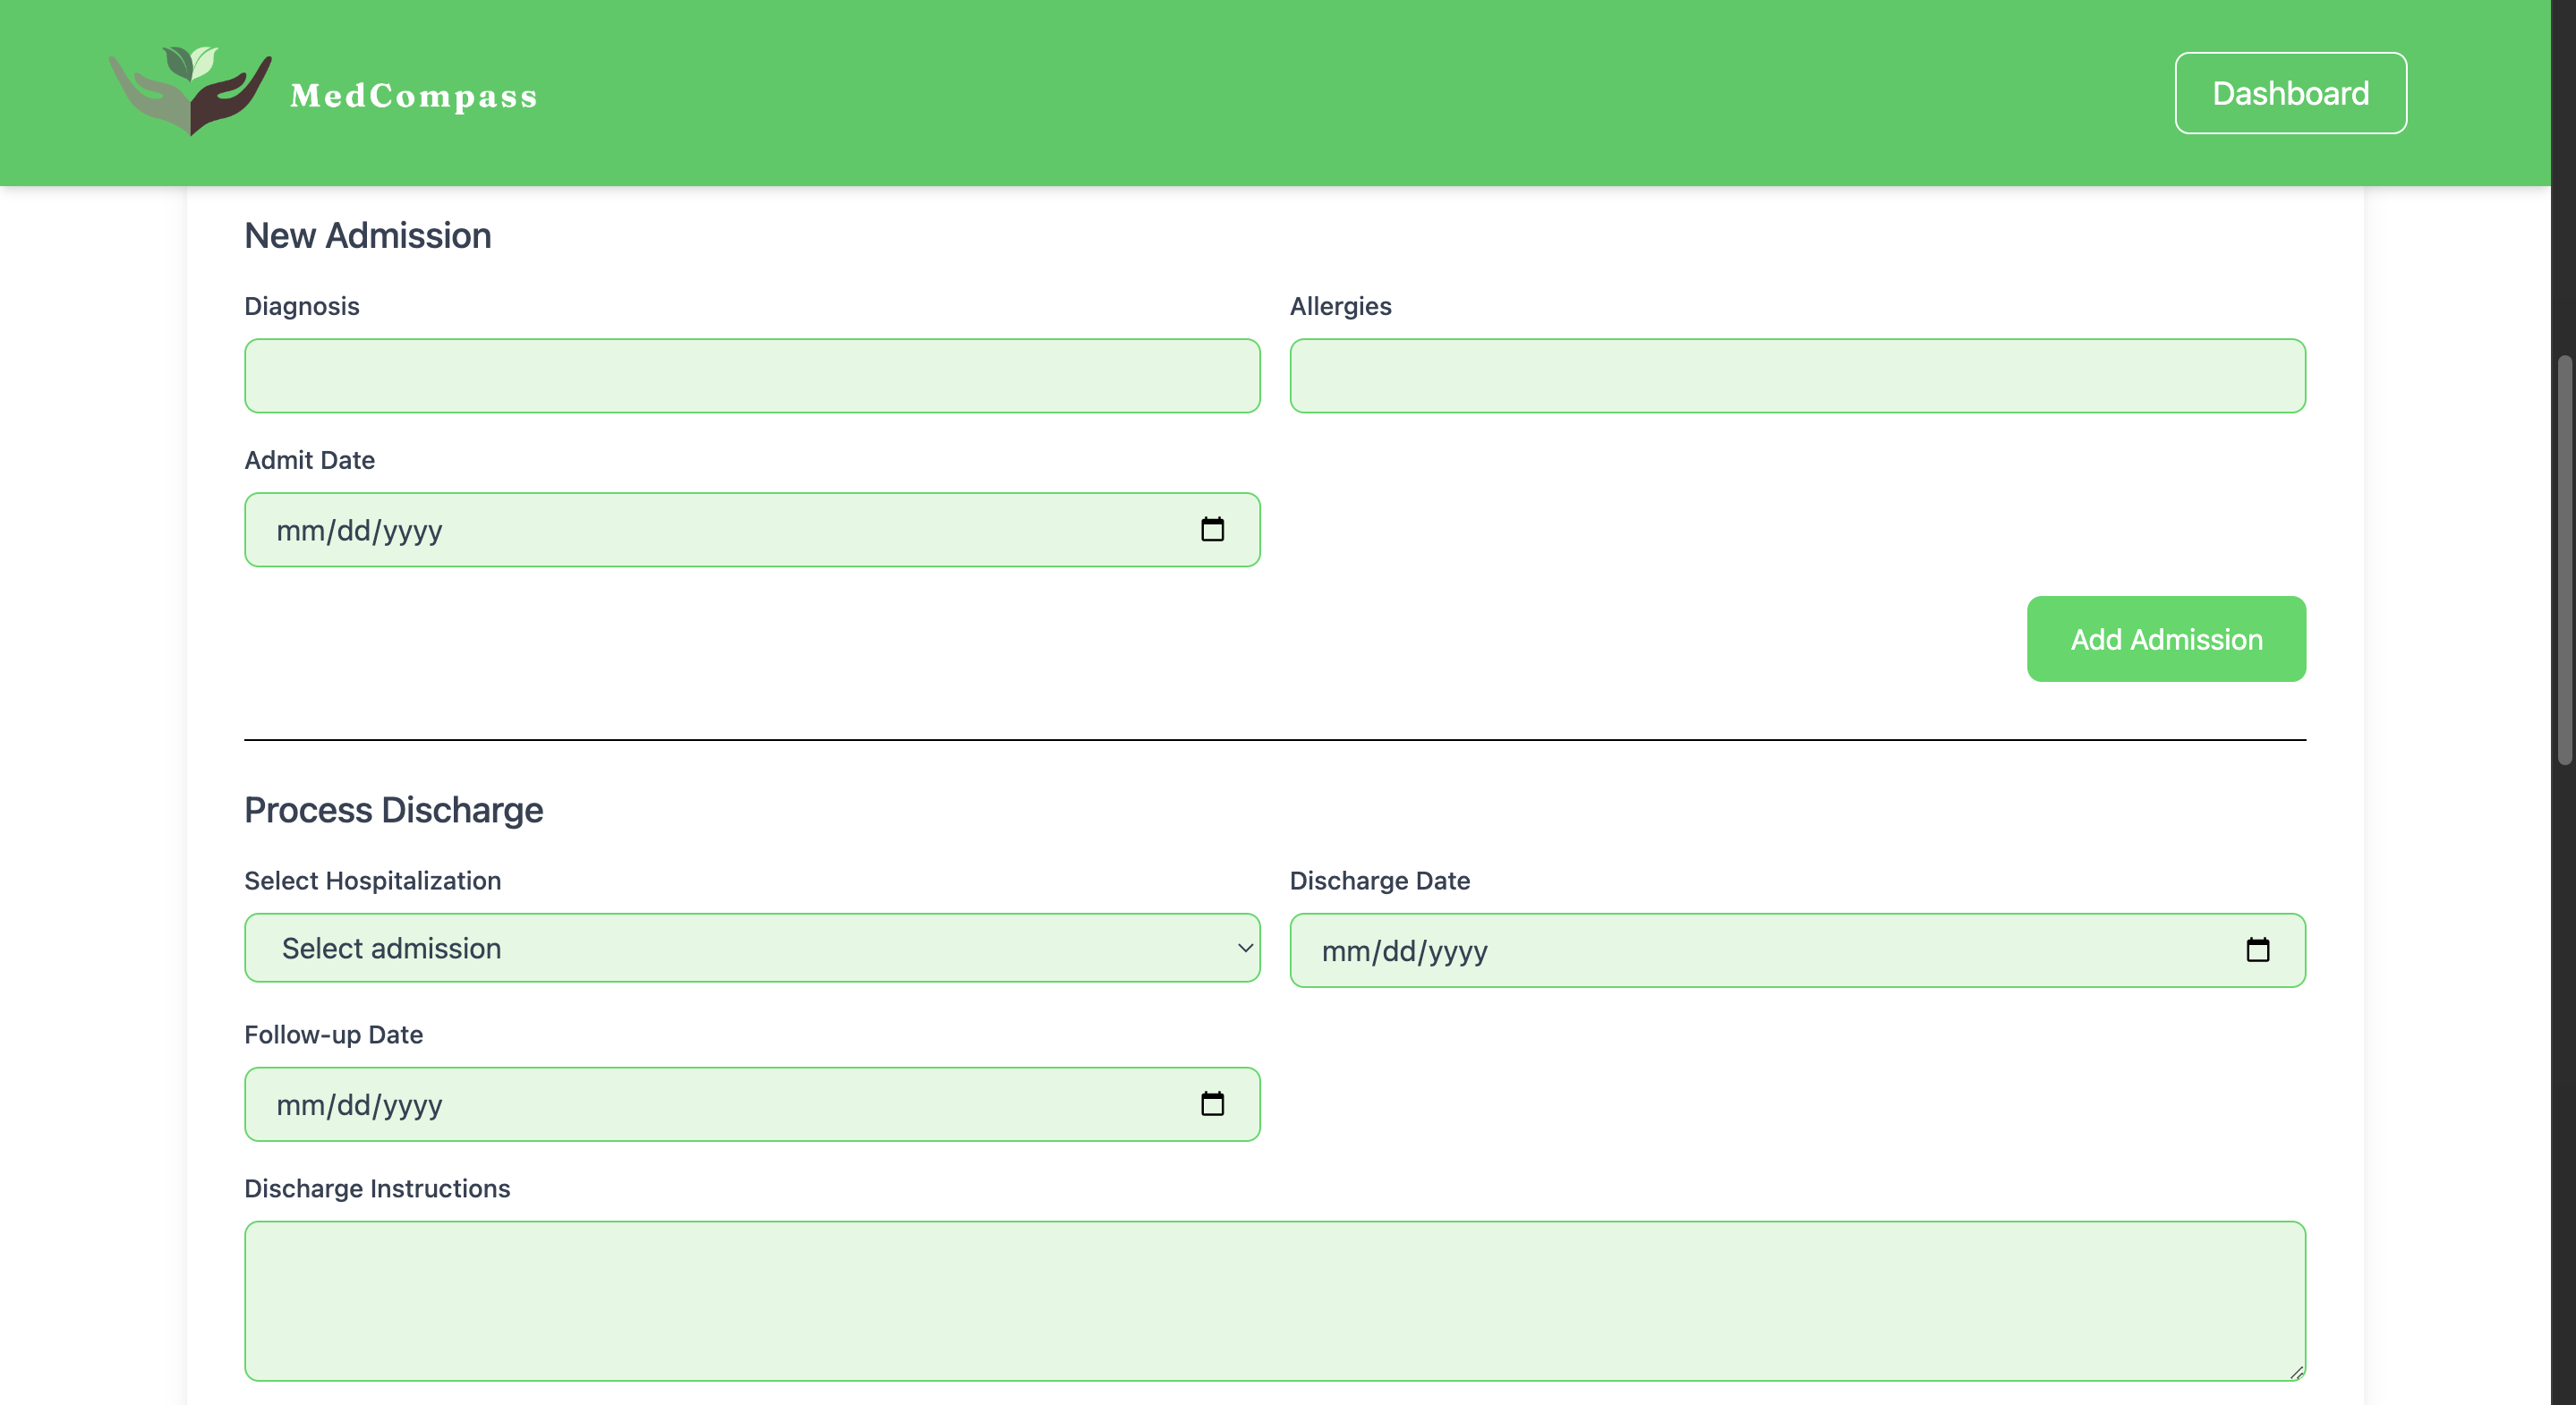This screenshot has width=2576, height=1405.
Task: Select the year segment of Admit Date
Action: [x=412, y=531]
